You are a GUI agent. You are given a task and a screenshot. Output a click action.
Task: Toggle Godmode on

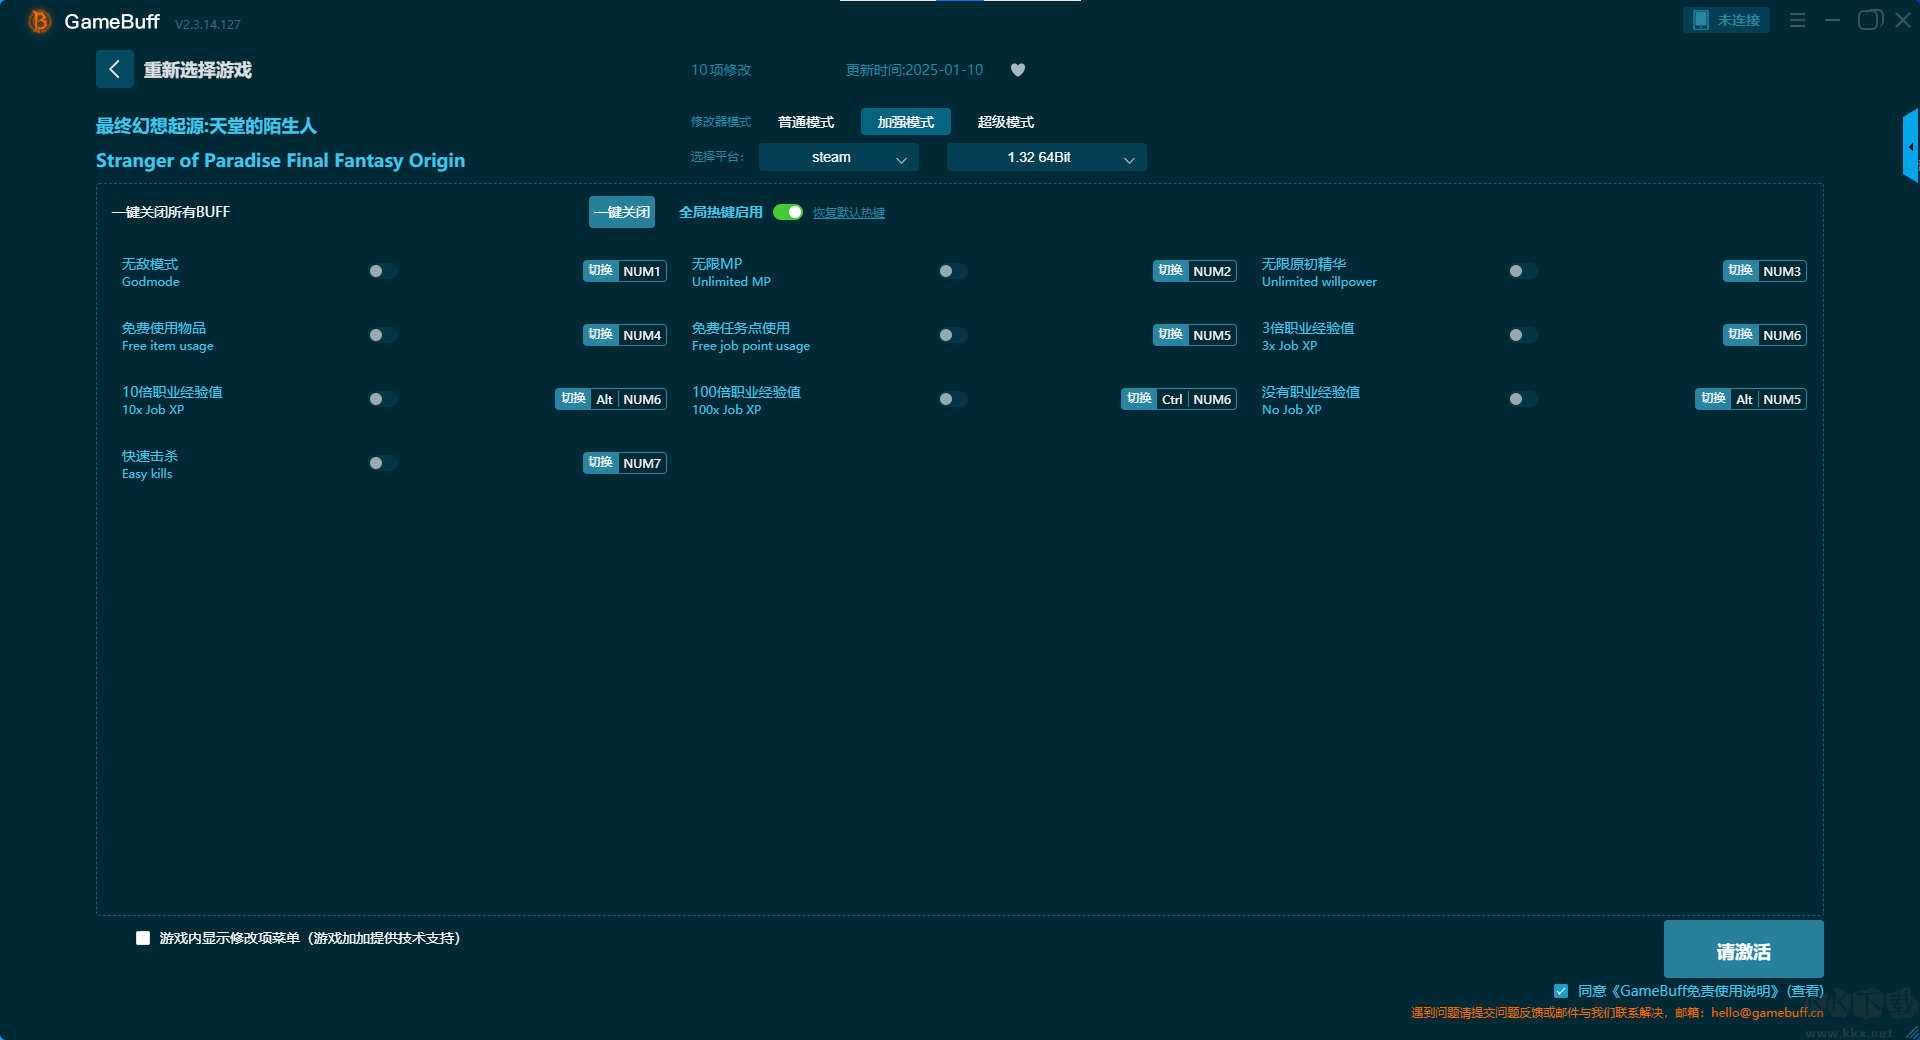[383, 271]
